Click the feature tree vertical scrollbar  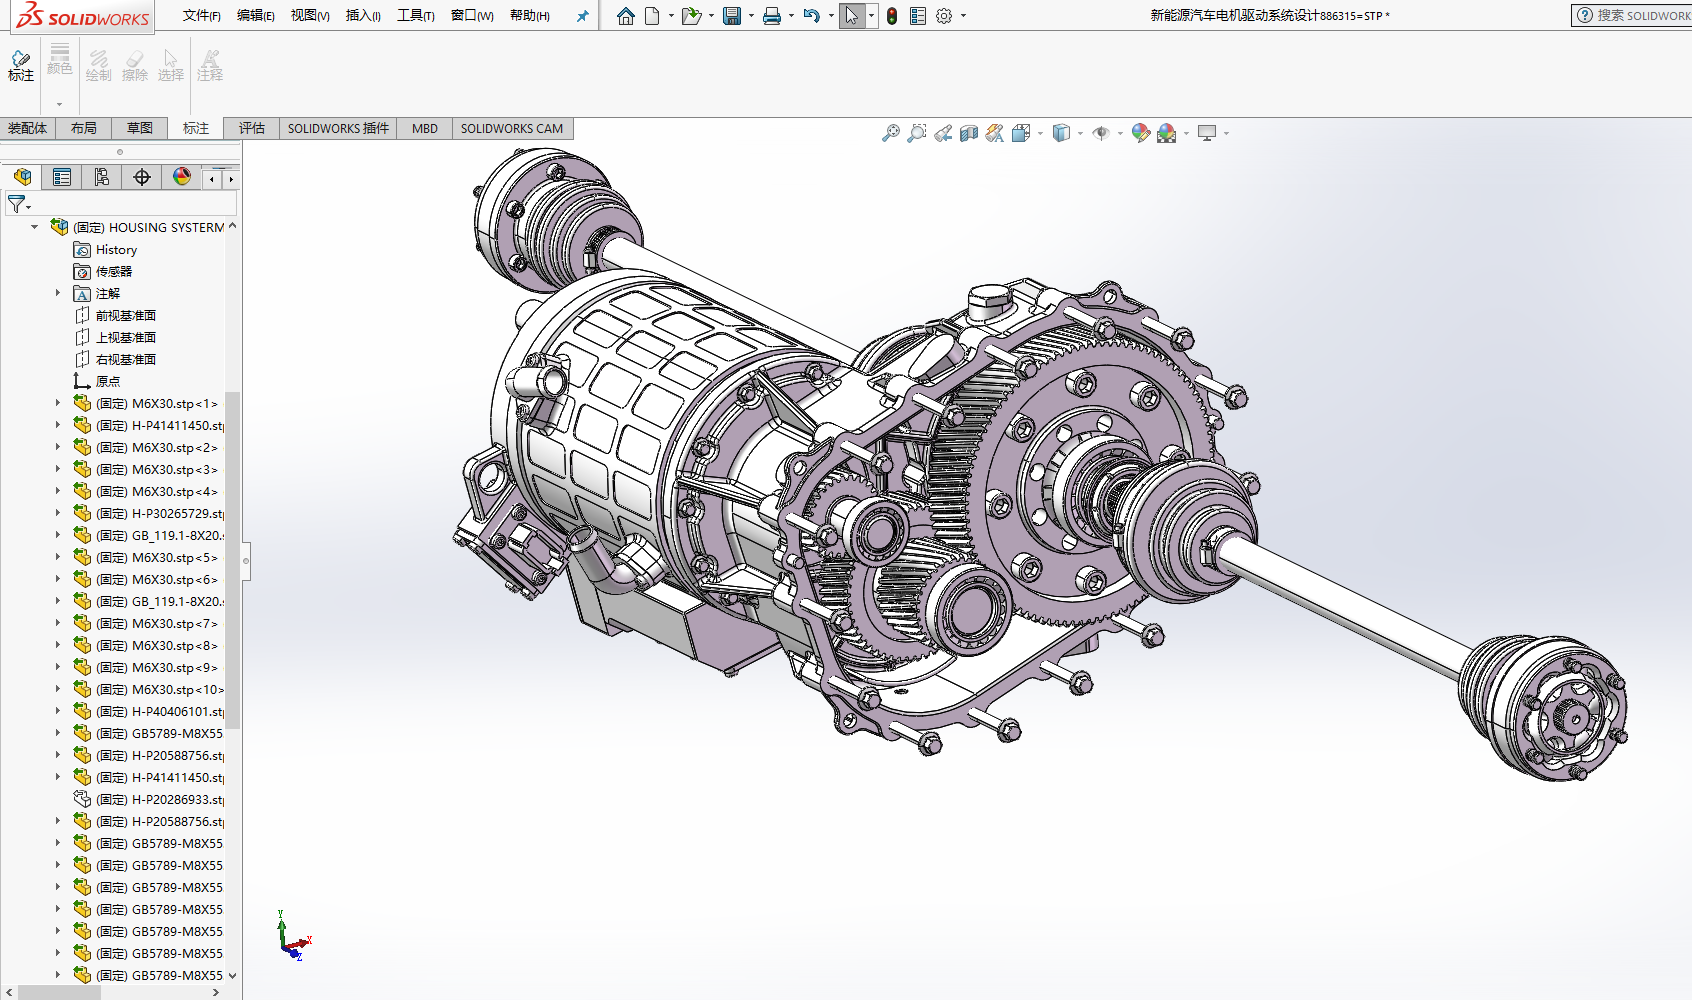(232, 560)
